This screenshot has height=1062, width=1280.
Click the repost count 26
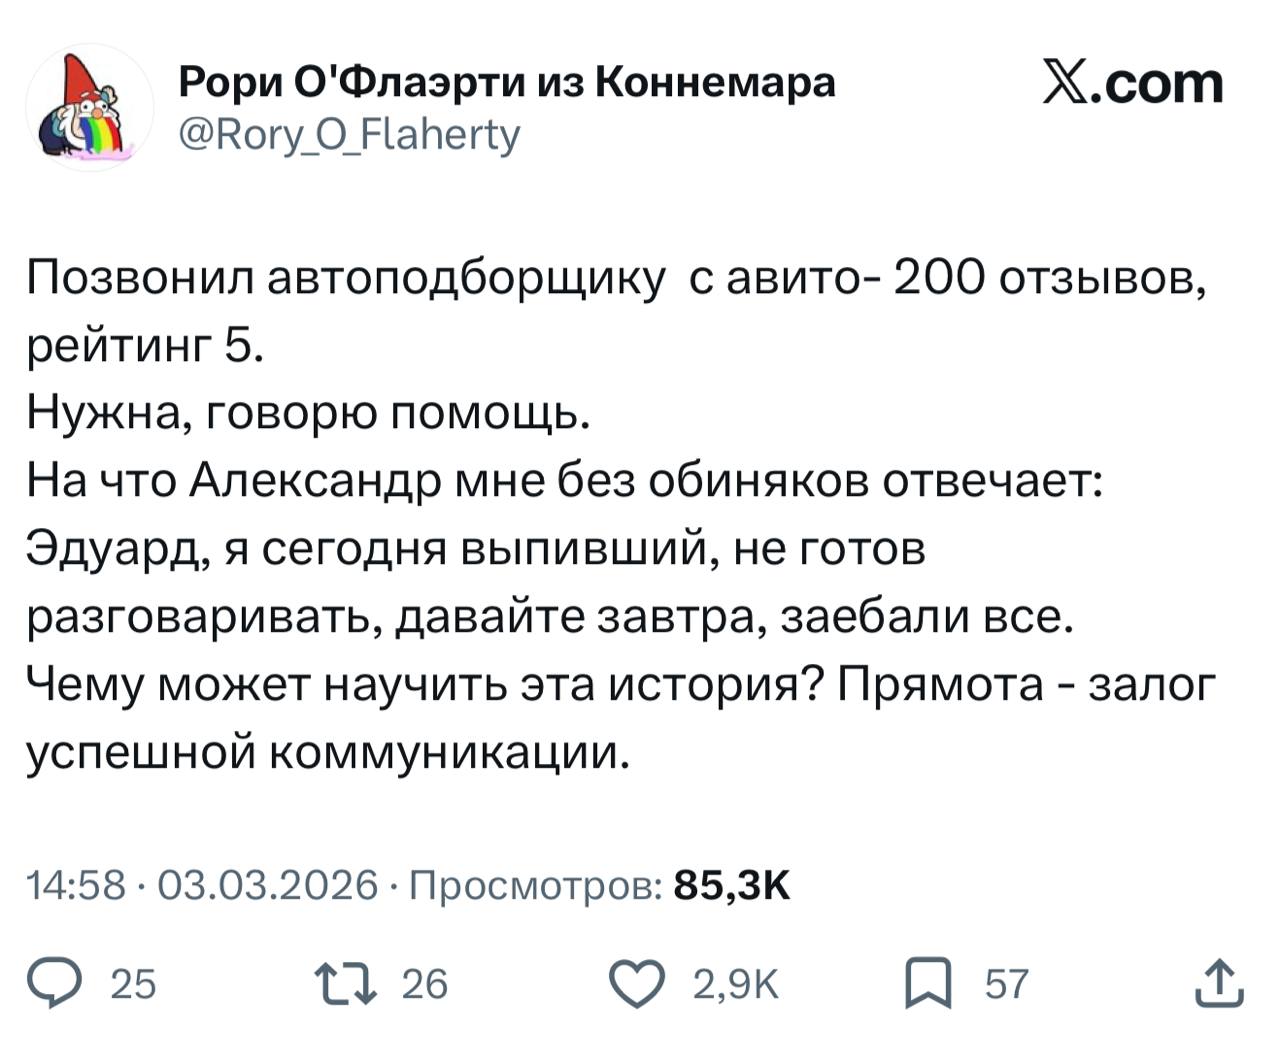coord(424,985)
